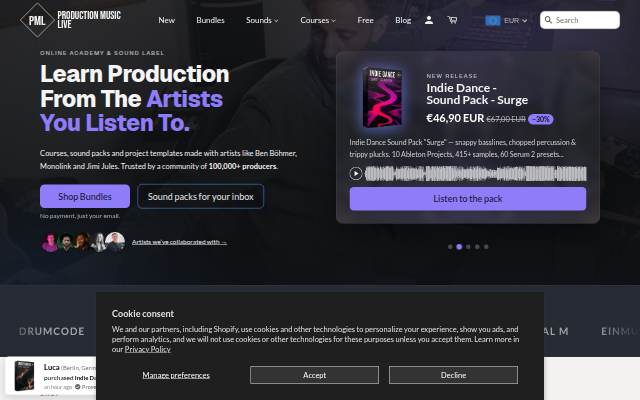
Task: Open the New menu item
Action: pos(167,20)
